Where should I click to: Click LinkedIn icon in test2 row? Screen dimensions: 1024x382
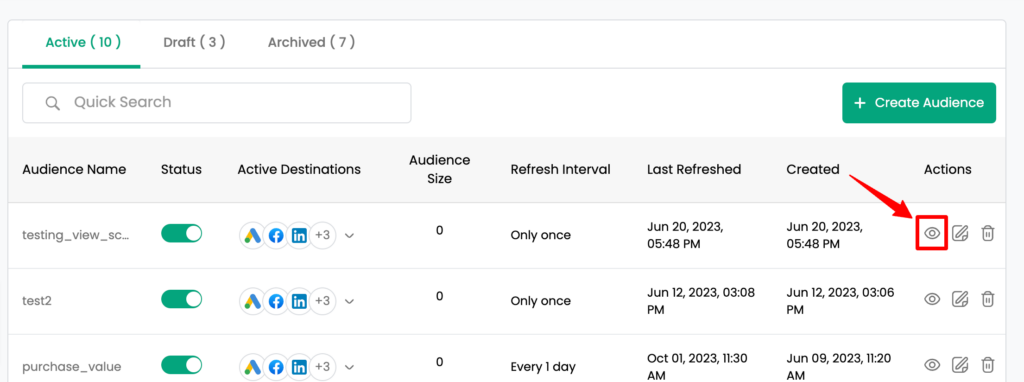tap(299, 301)
